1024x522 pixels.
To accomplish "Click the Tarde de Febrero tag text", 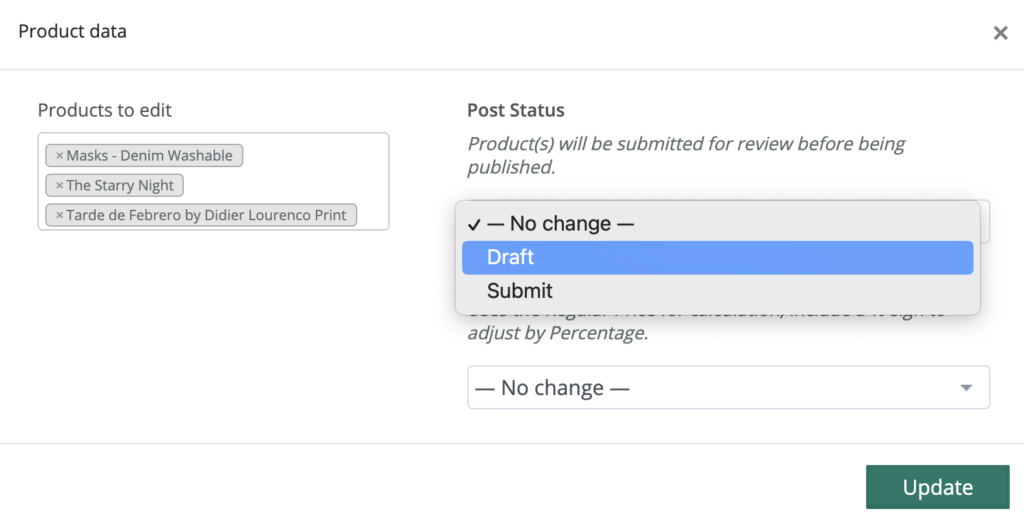I will (x=206, y=216).
